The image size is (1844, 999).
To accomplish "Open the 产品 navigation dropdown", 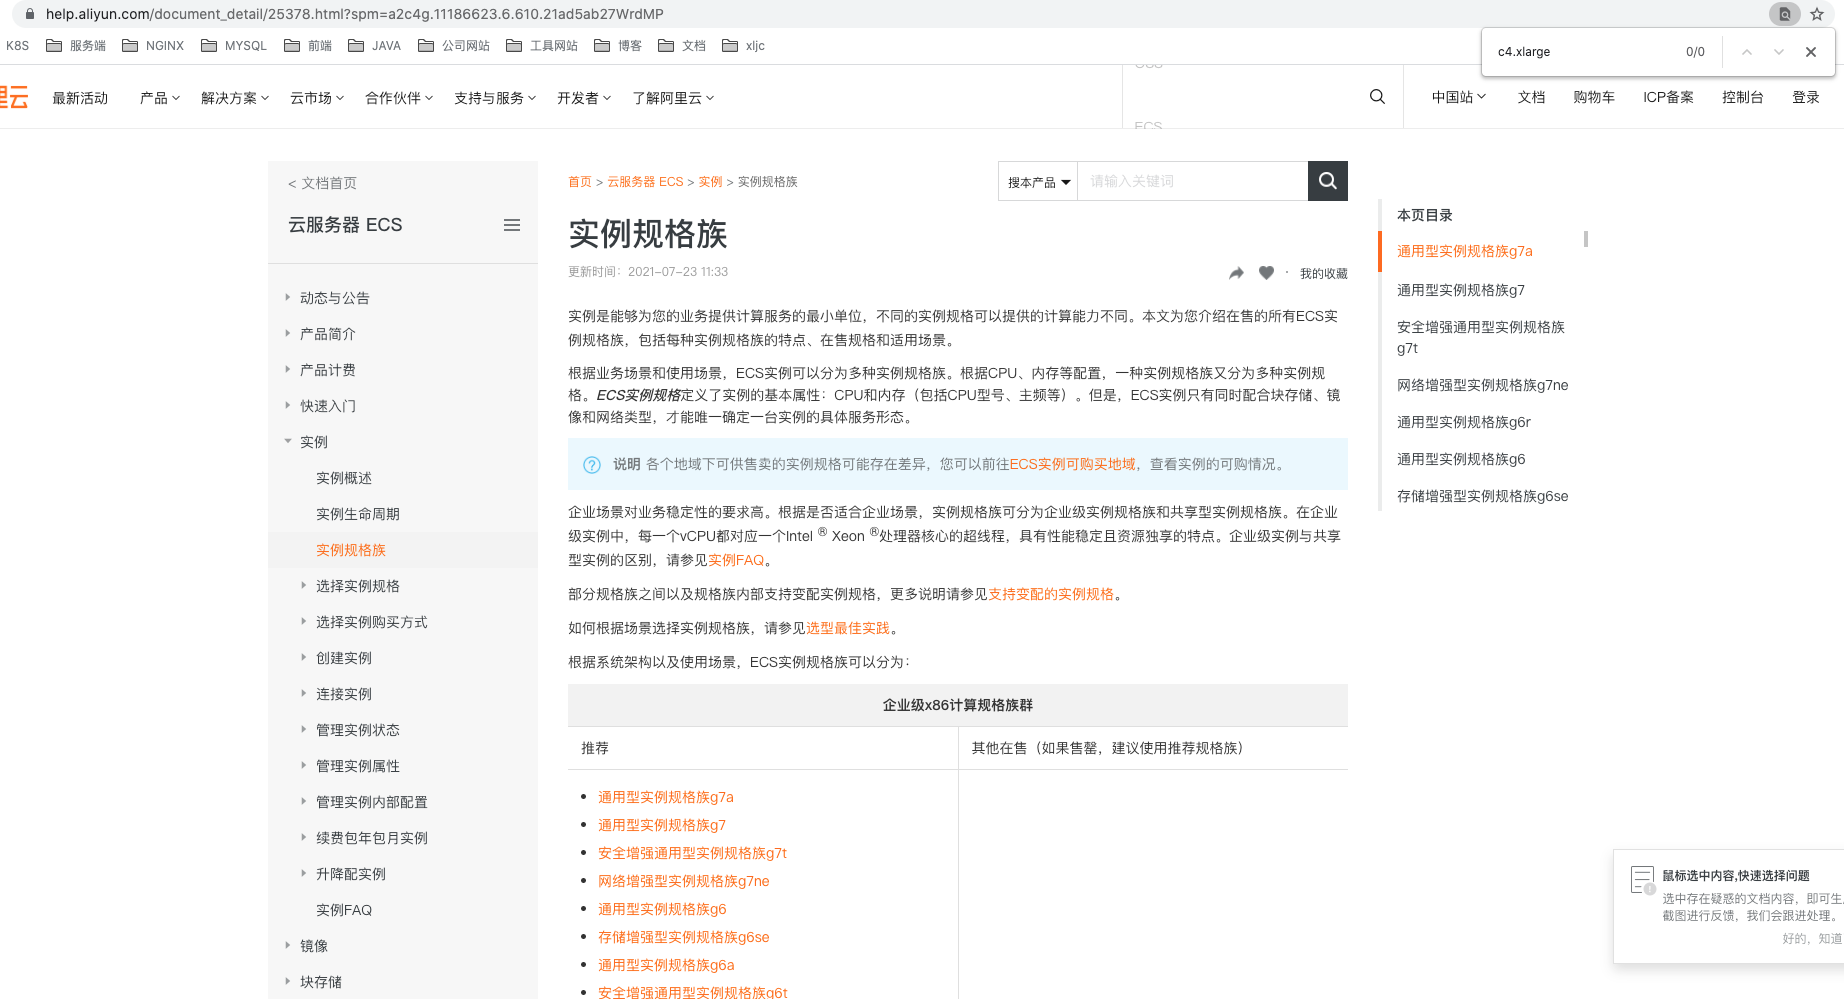I will (160, 98).
